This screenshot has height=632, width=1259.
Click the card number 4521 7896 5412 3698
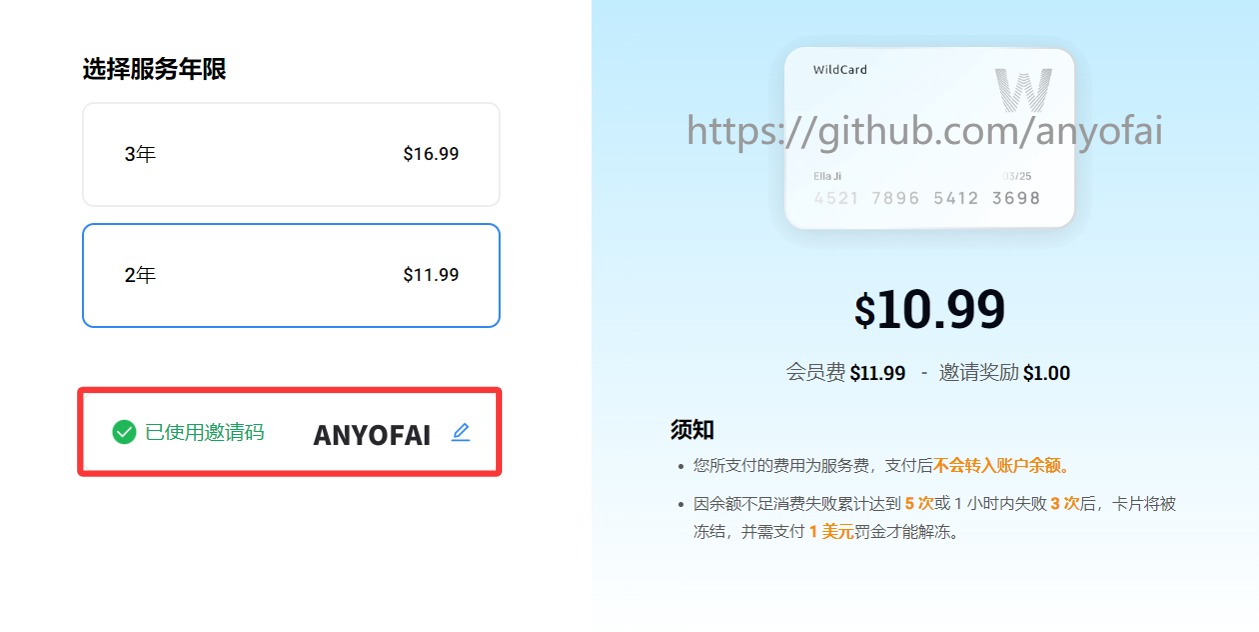(927, 198)
